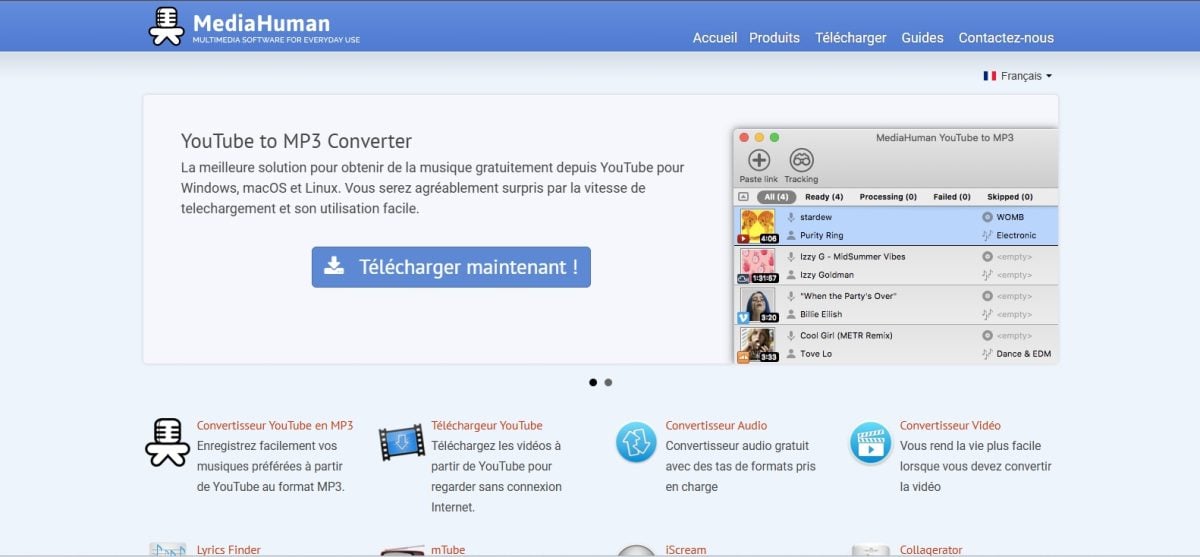Click the album disc icon in Billie Eilish row
The width and height of the screenshot is (1200, 557).
pyautogui.click(x=987, y=296)
